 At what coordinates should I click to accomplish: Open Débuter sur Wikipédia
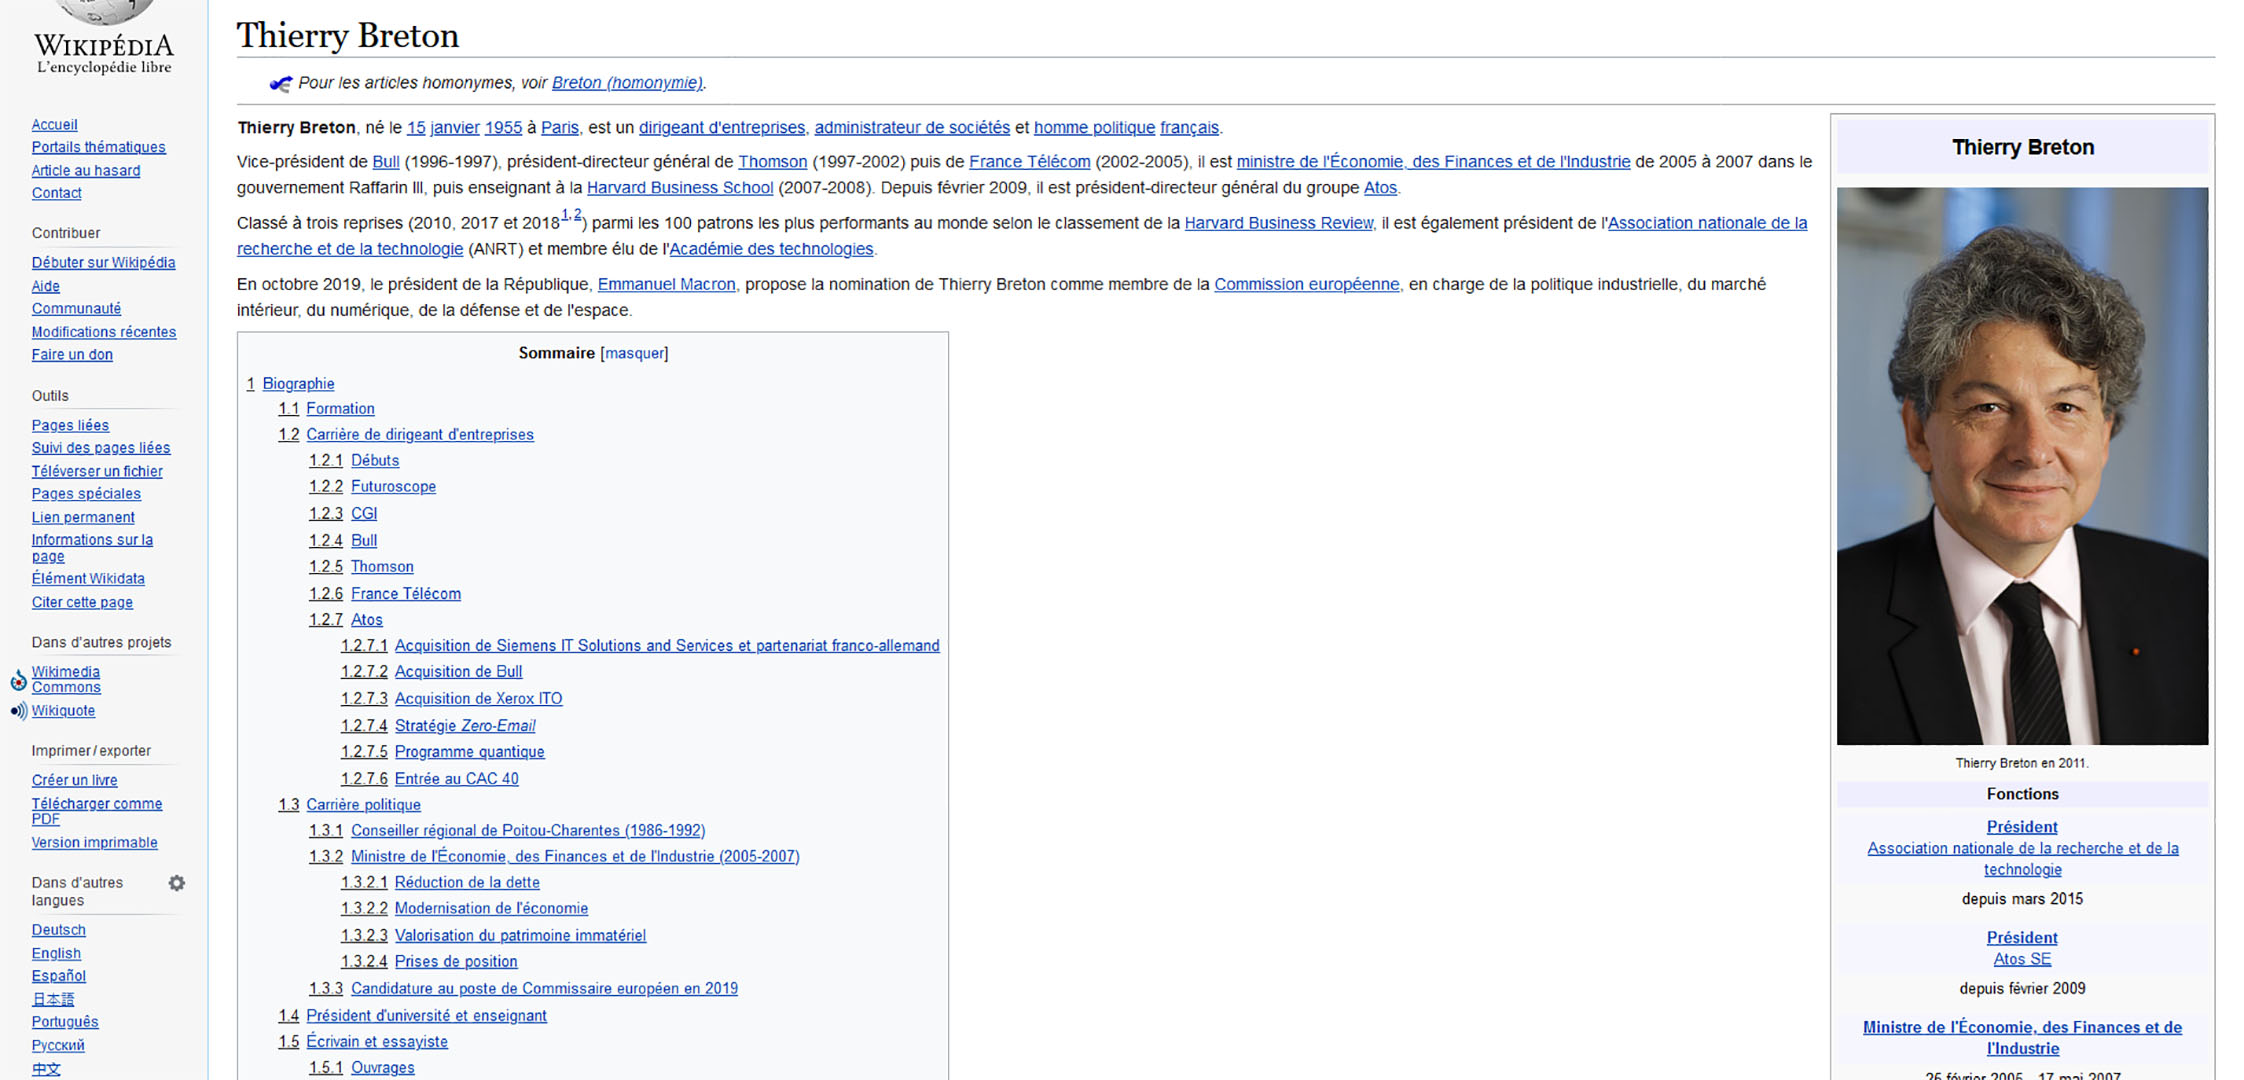point(103,263)
